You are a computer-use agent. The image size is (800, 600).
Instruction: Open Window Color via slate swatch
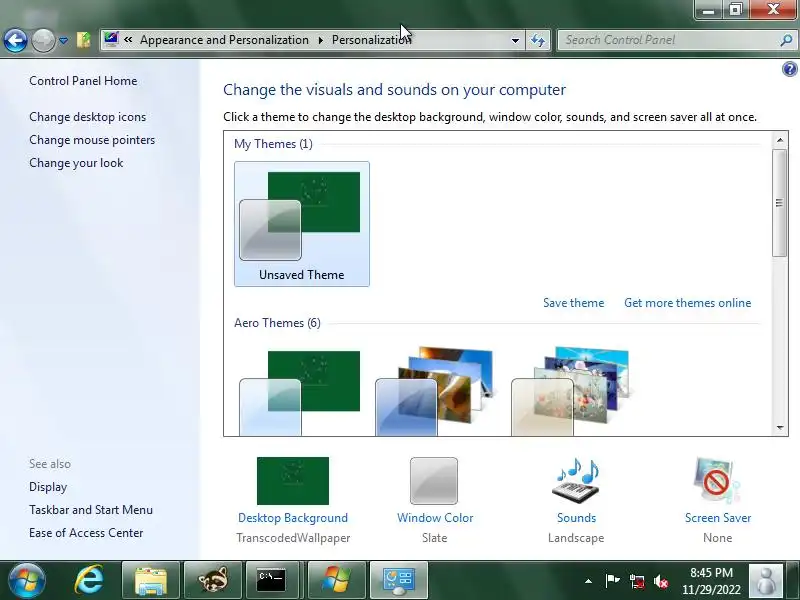434,481
